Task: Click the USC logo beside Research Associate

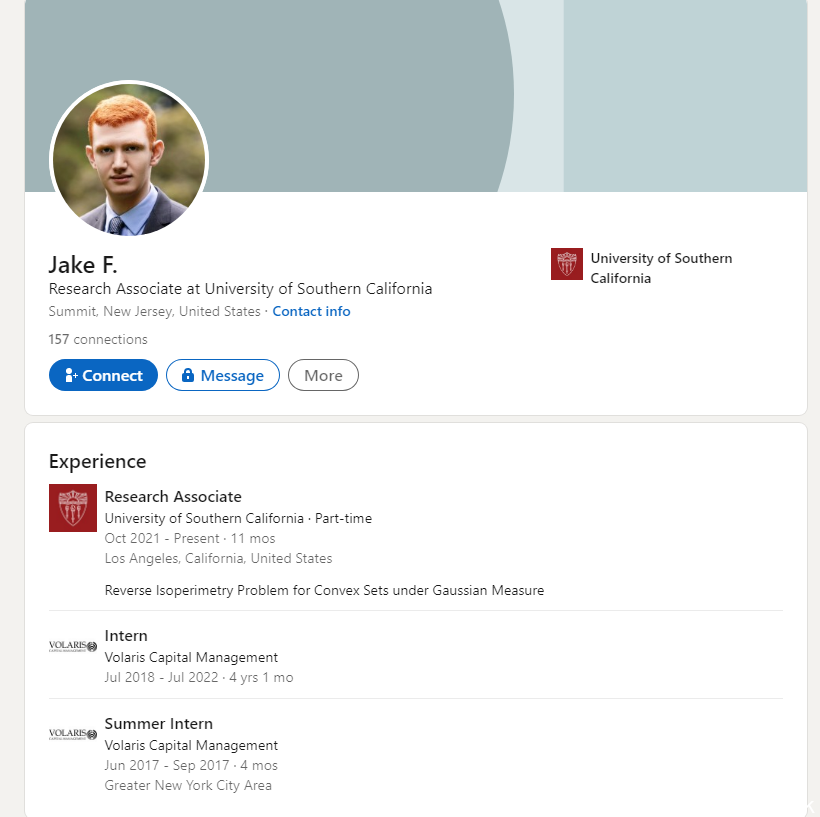Action: (73, 508)
